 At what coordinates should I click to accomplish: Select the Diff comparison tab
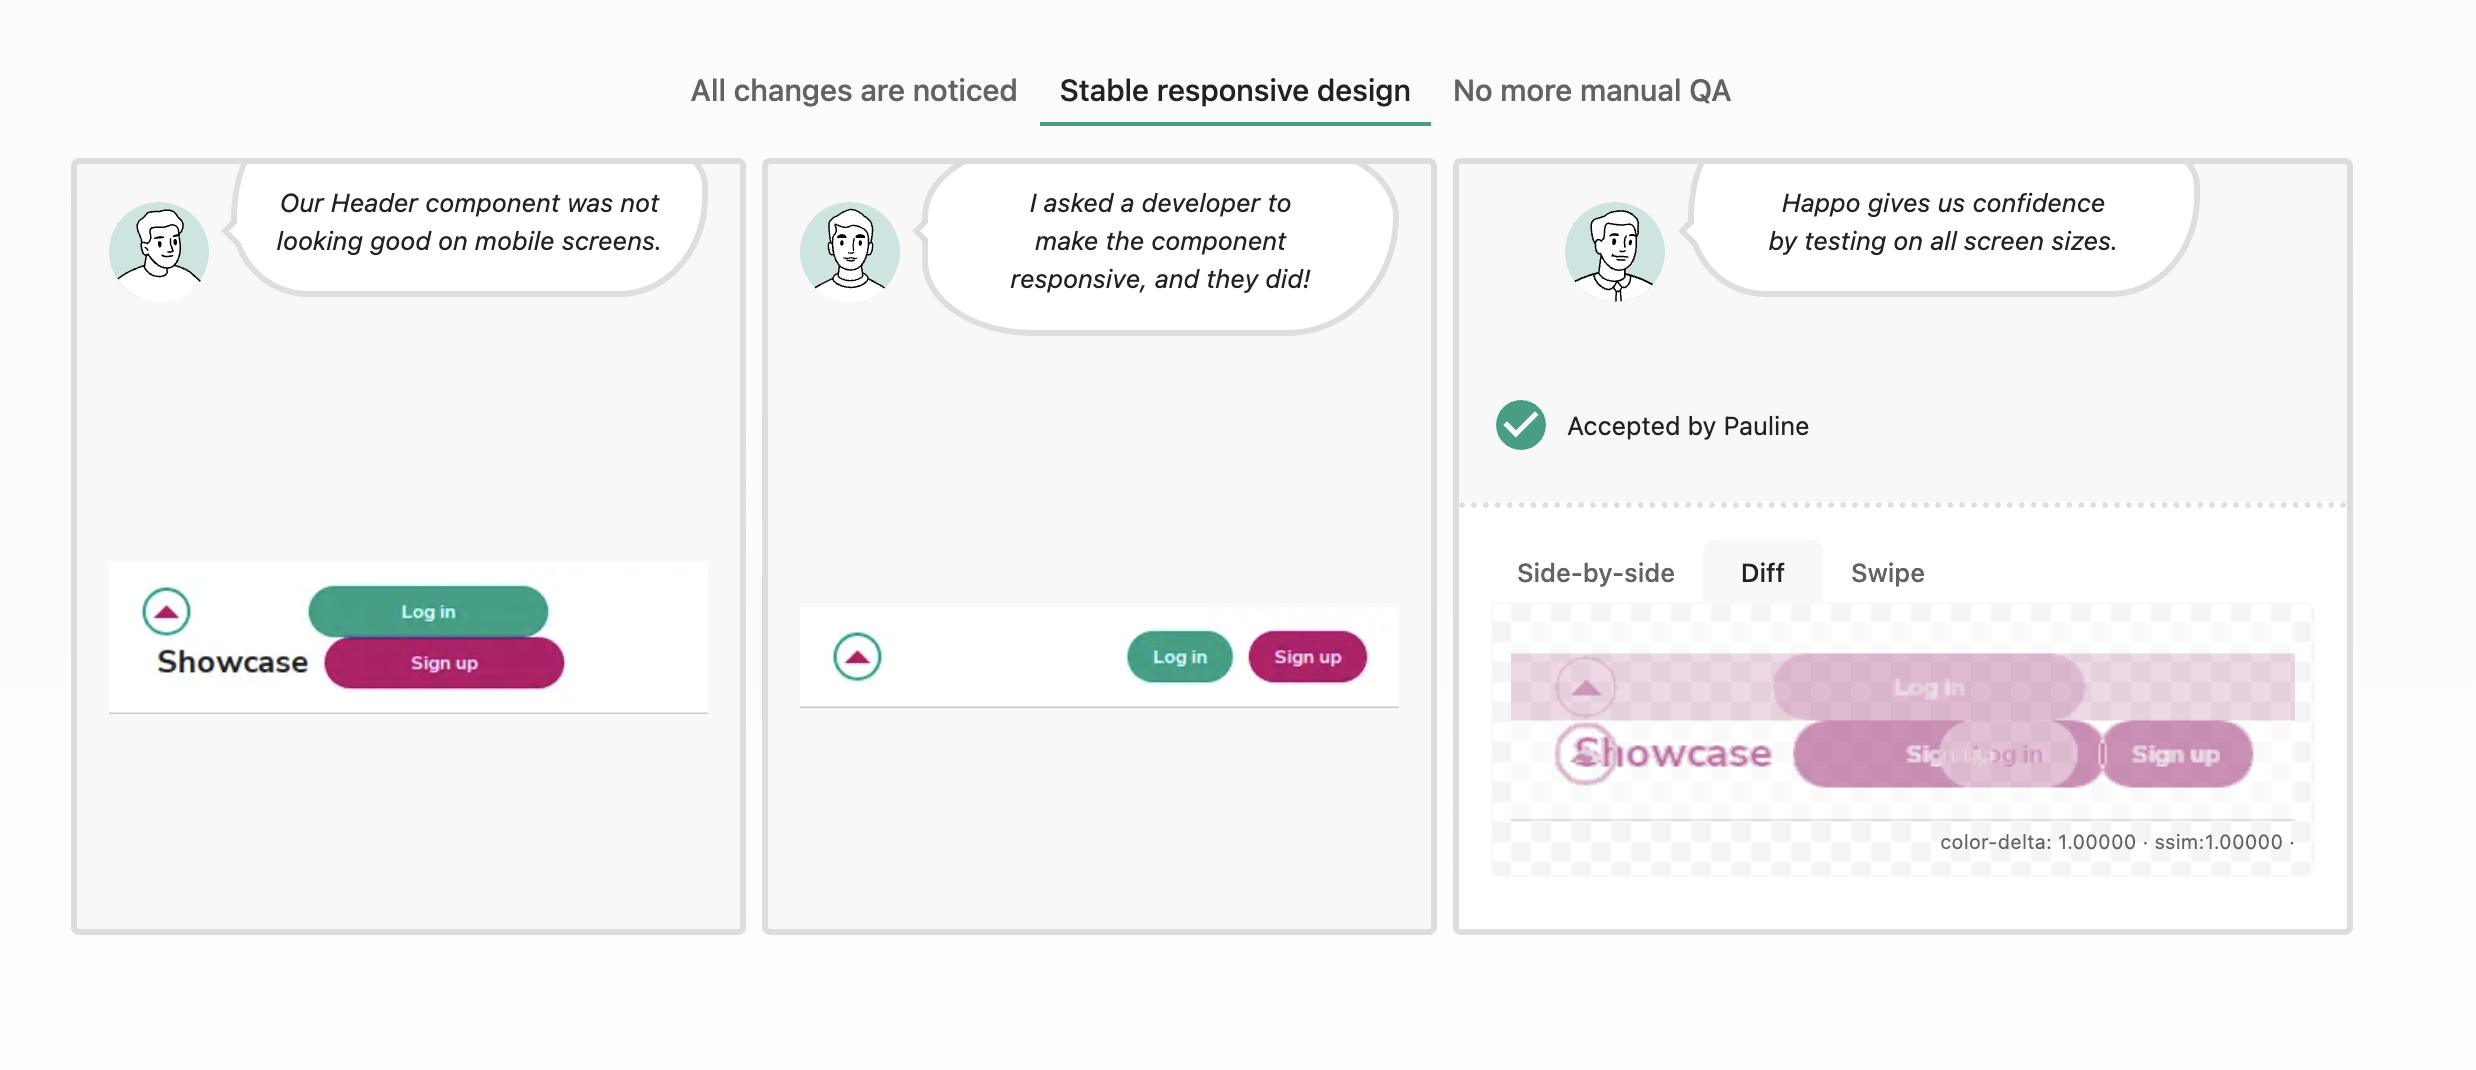(x=1762, y=573)
